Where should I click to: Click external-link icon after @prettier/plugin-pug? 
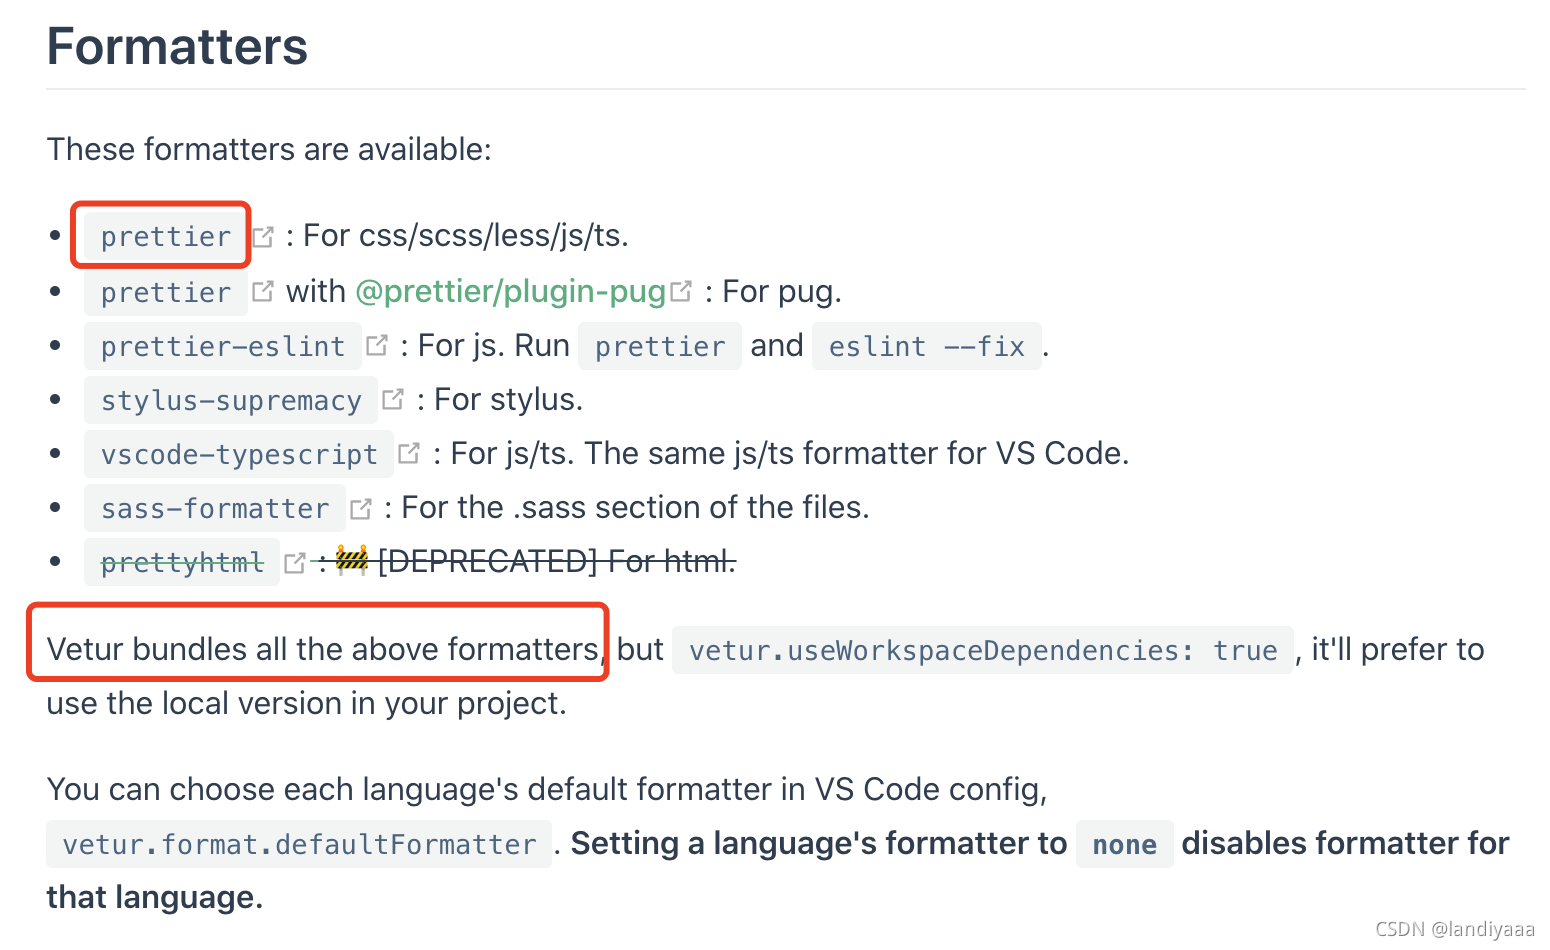681,291
